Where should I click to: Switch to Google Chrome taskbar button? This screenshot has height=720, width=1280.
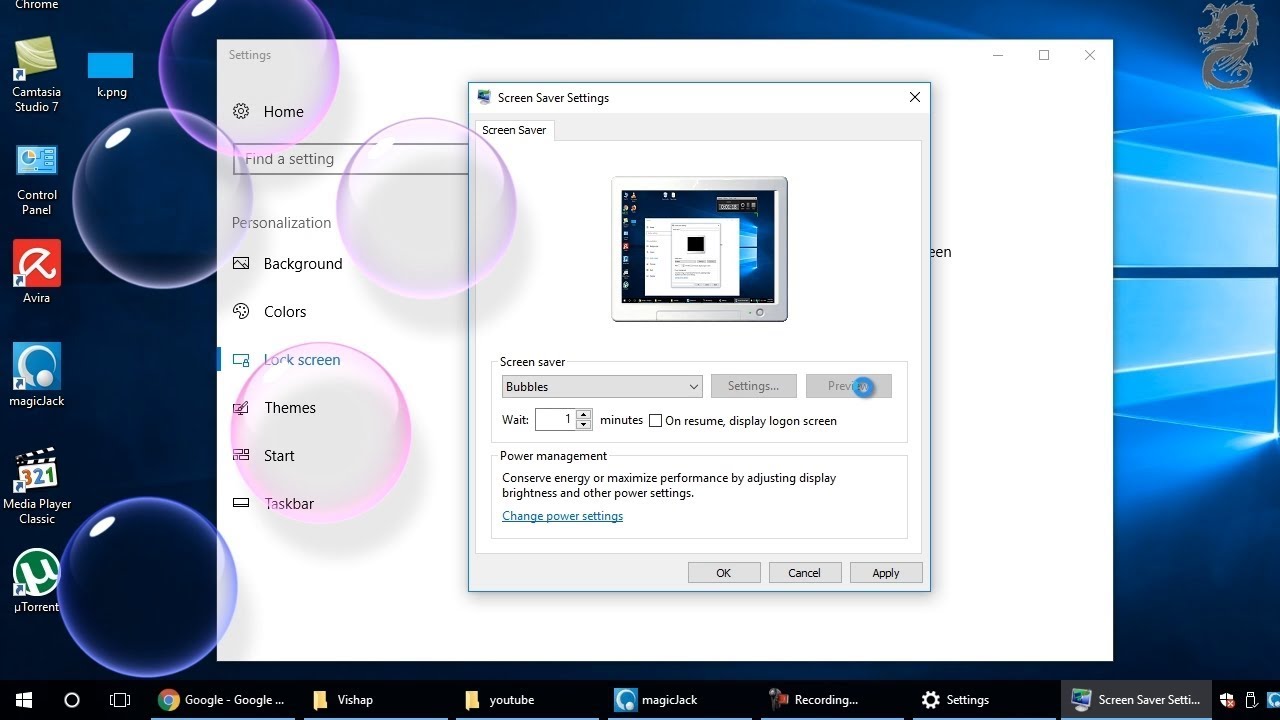click(223, 700)
